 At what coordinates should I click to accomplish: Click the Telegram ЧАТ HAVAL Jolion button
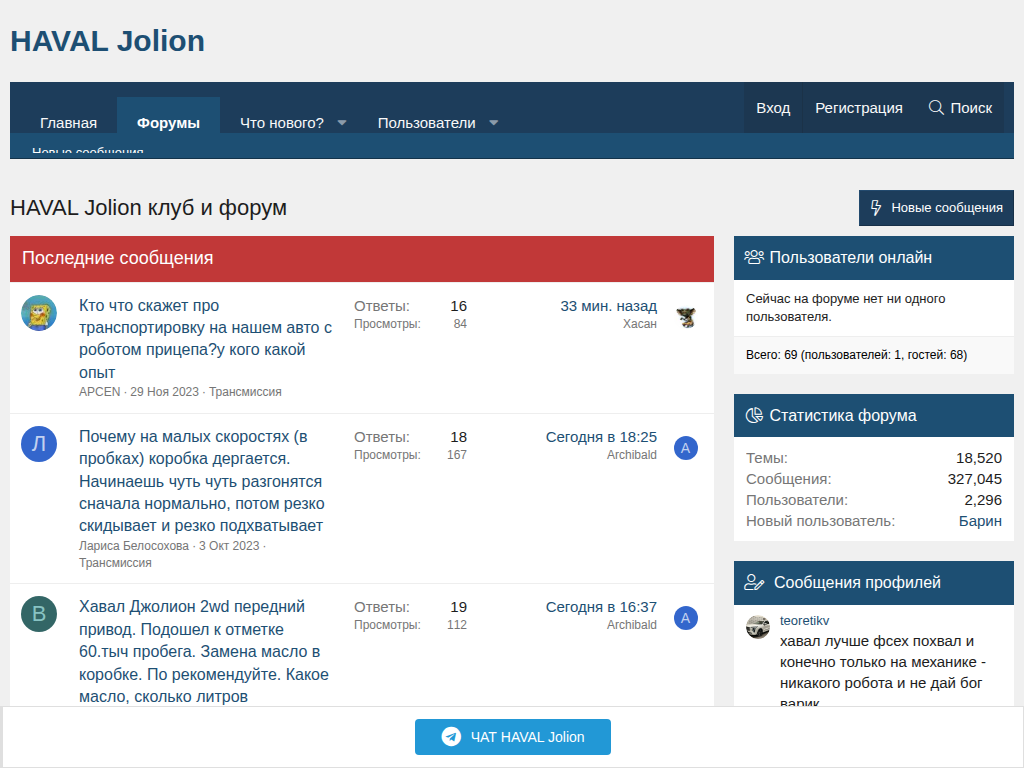512,737
